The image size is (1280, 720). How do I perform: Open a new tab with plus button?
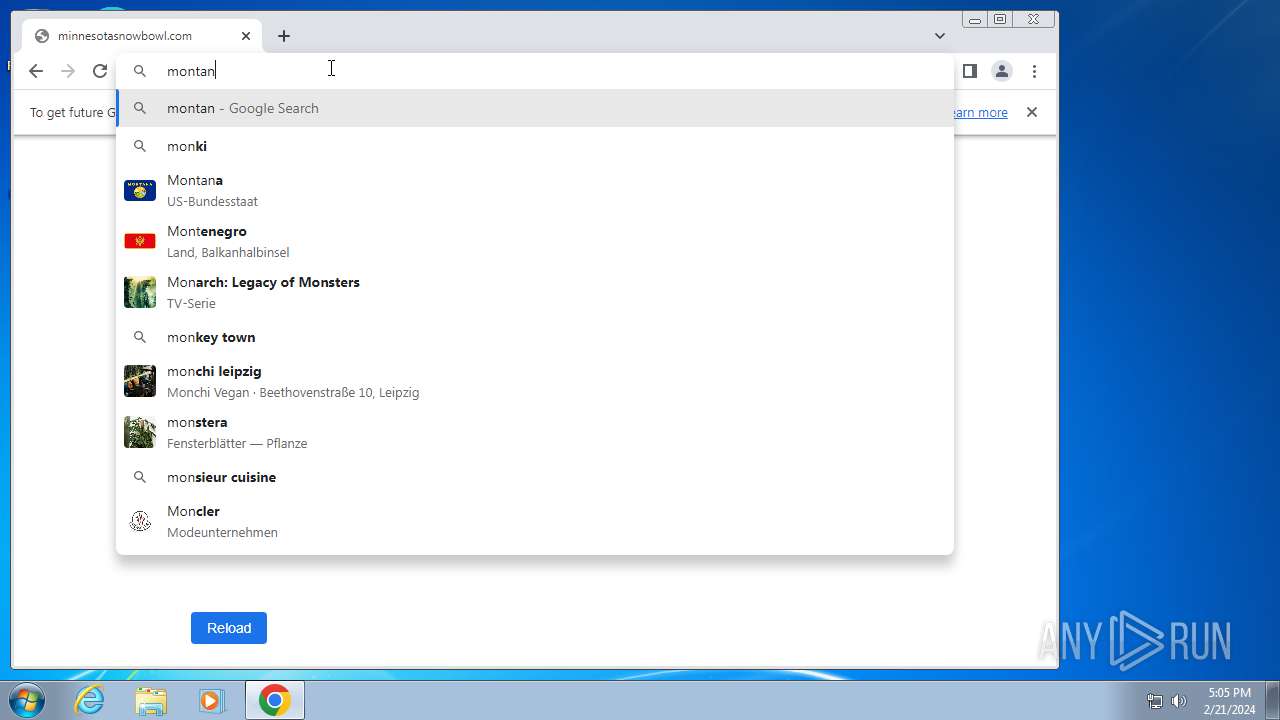284,36
